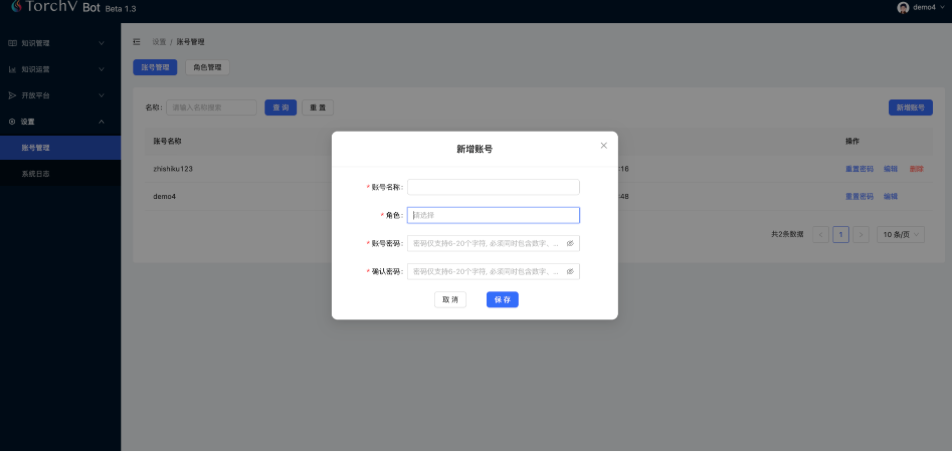Click 重置密码 link for zhishiku123
This screenshot has height=452, width=952.
[859, 169]
